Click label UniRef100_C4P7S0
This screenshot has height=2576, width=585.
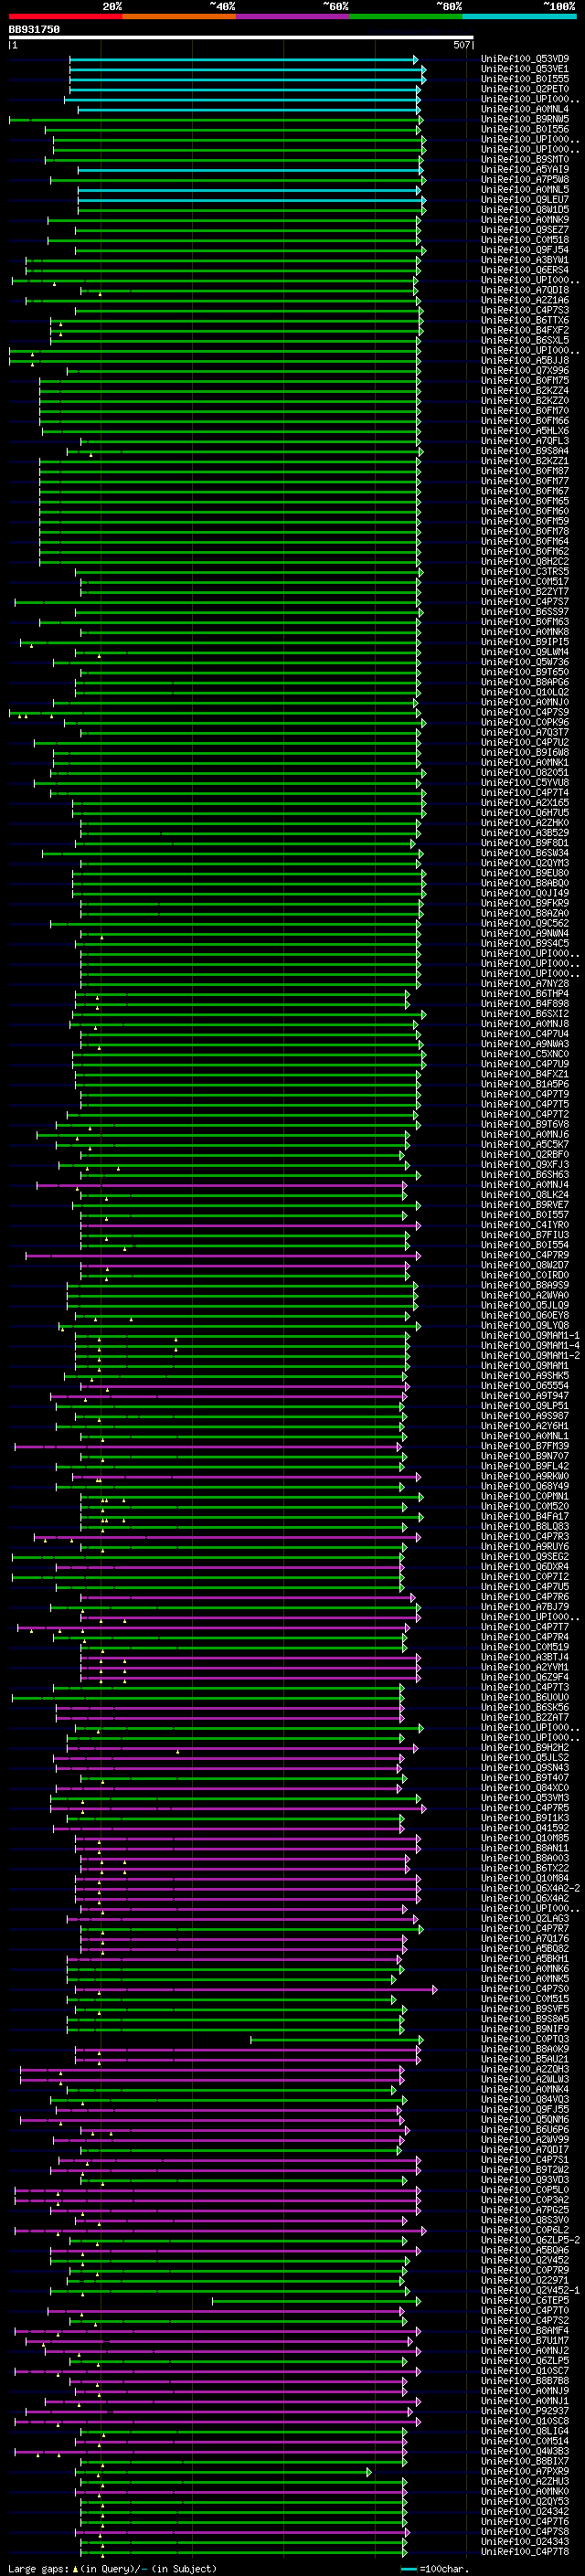point(525,1989)
